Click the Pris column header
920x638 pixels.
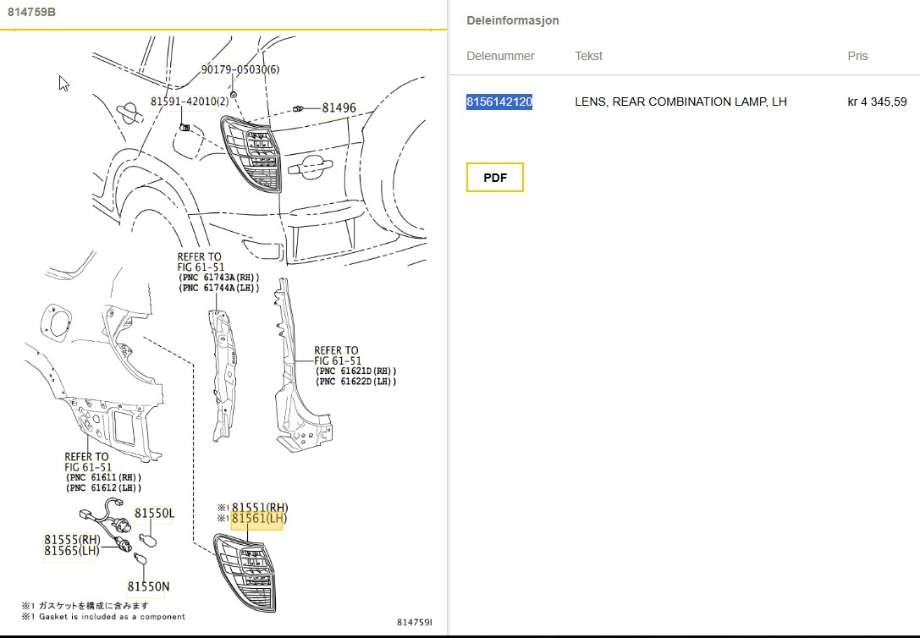pos(858,56)
